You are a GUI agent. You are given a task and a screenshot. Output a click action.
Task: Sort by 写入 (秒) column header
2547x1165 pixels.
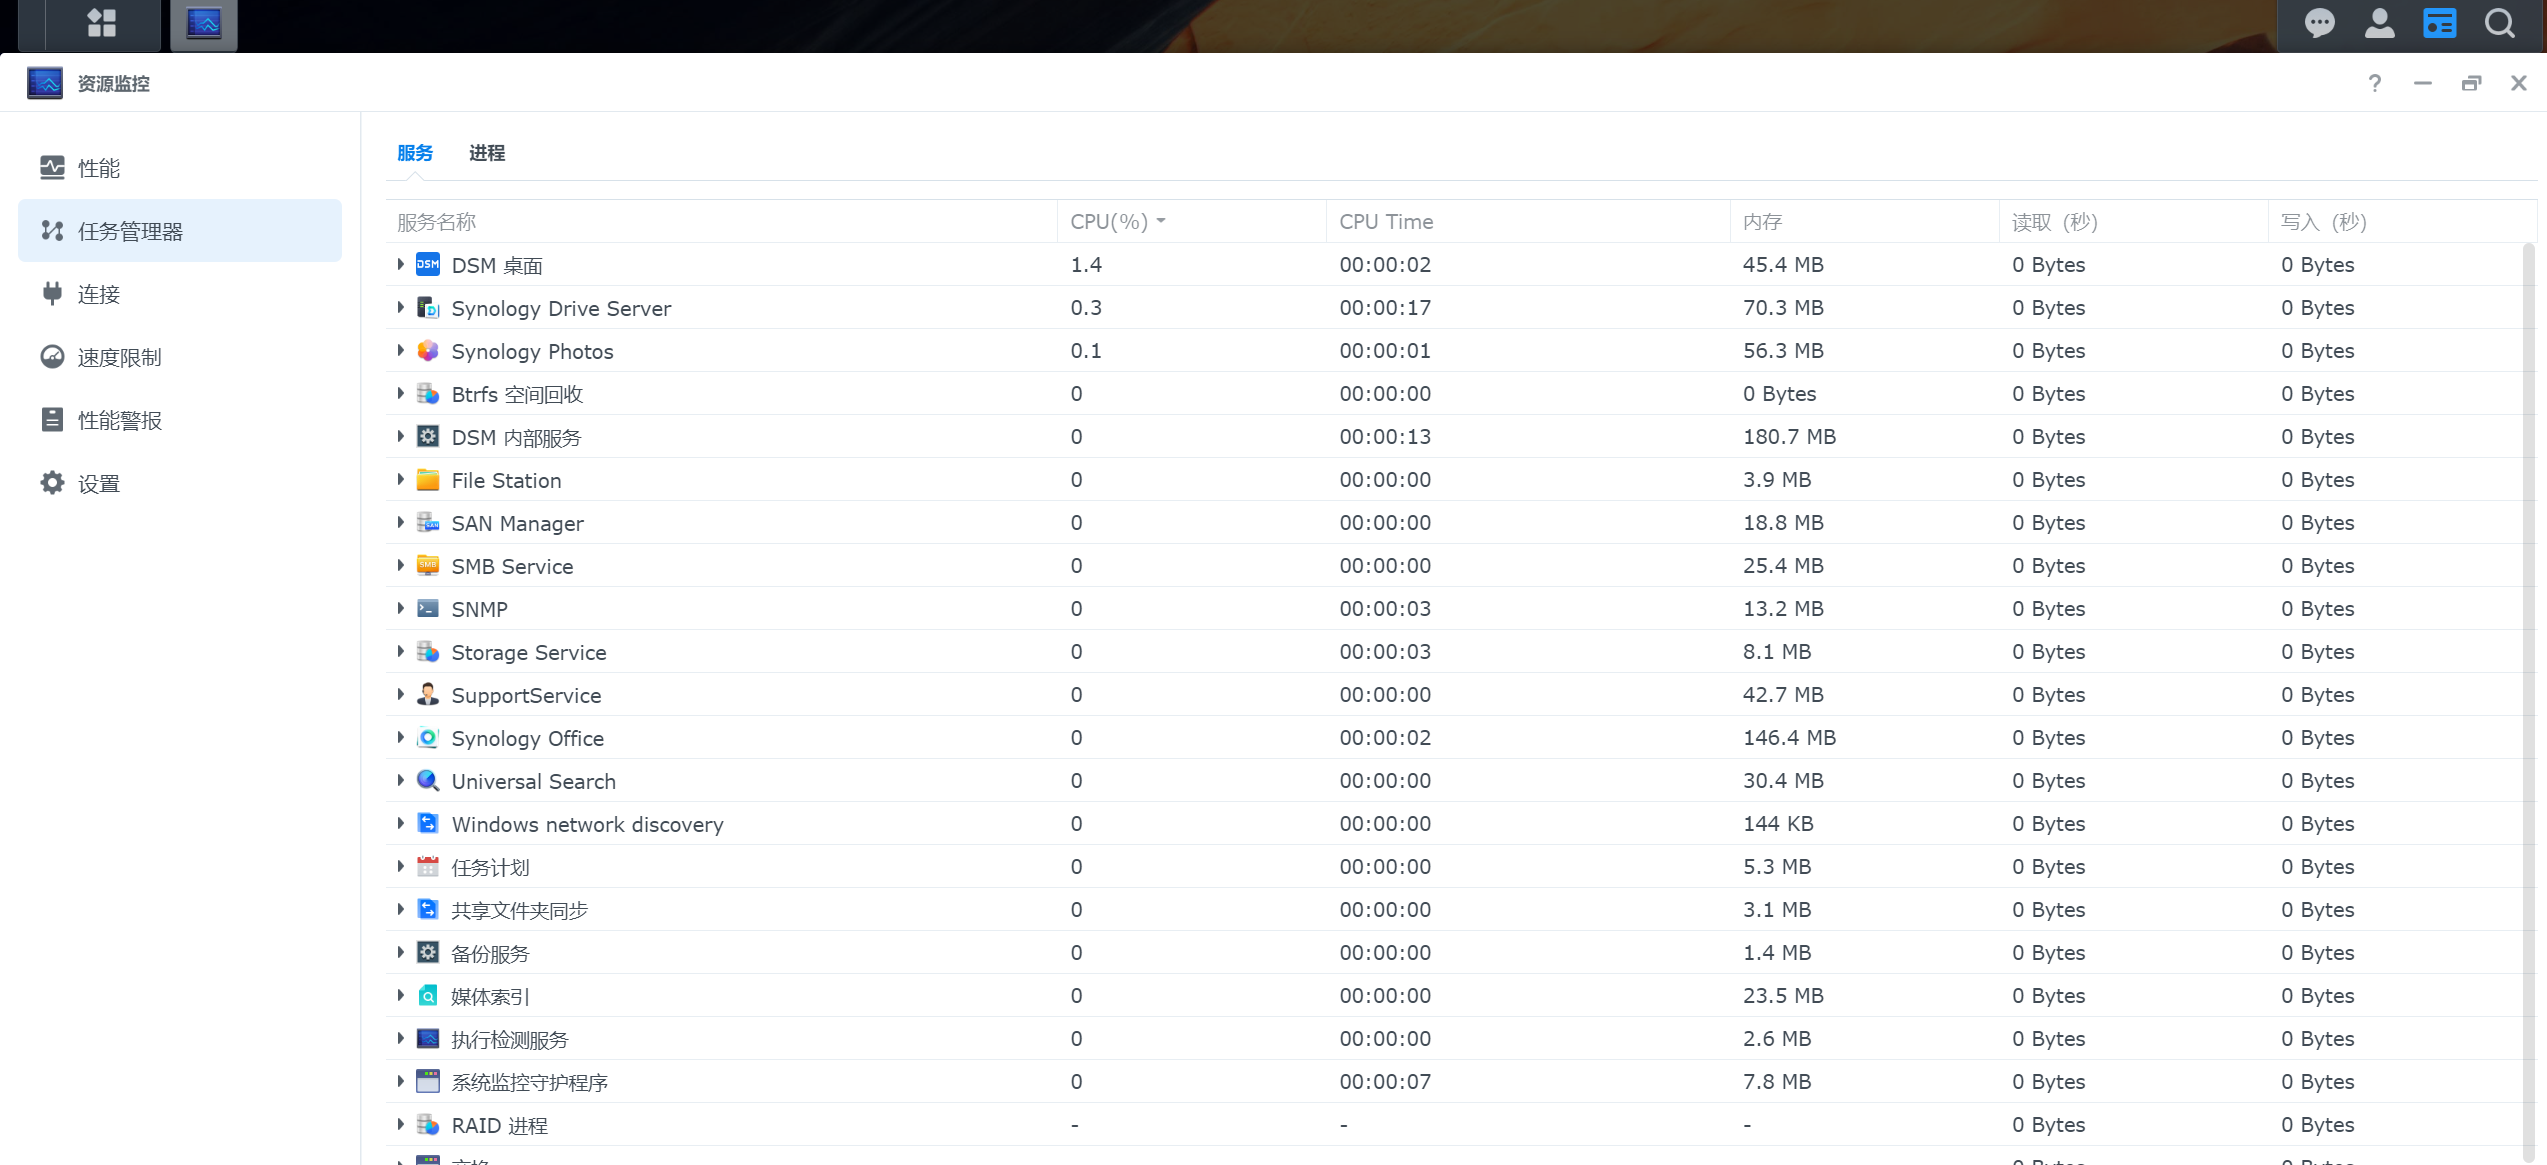(x=2402, y=221)
